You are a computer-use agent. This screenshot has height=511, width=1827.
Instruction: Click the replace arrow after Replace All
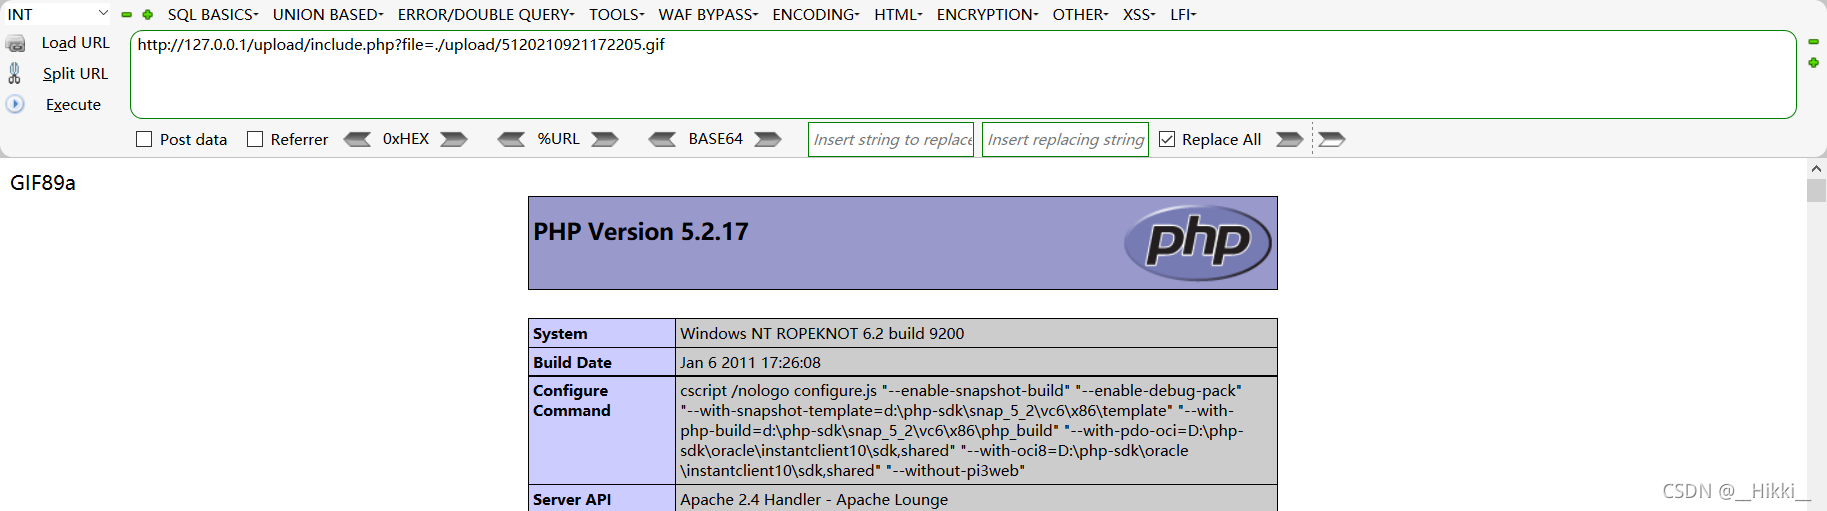tap(1290, 139)
